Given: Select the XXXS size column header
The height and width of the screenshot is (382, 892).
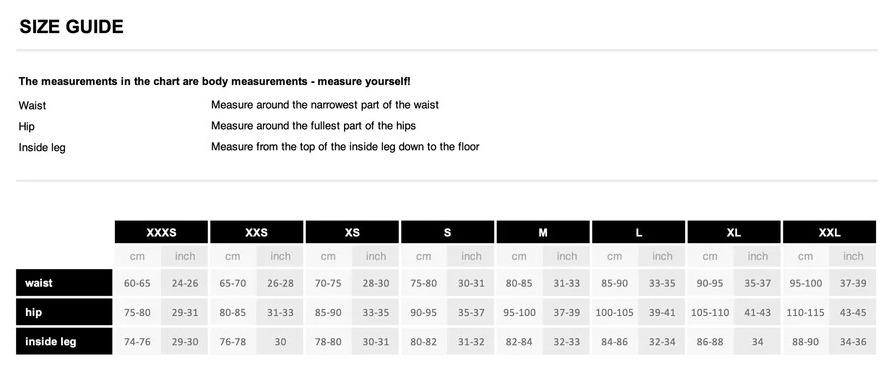Looking at the screenshot, I should point(162,232).
